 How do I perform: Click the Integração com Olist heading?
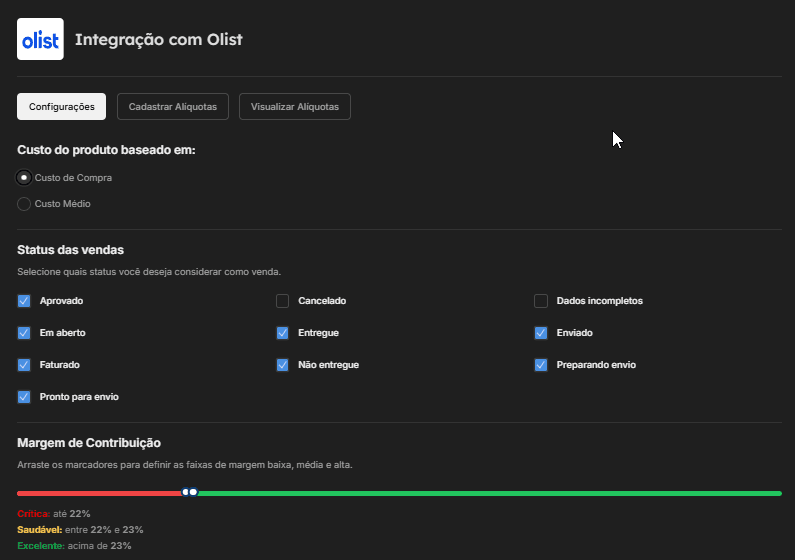click(159, 40)
